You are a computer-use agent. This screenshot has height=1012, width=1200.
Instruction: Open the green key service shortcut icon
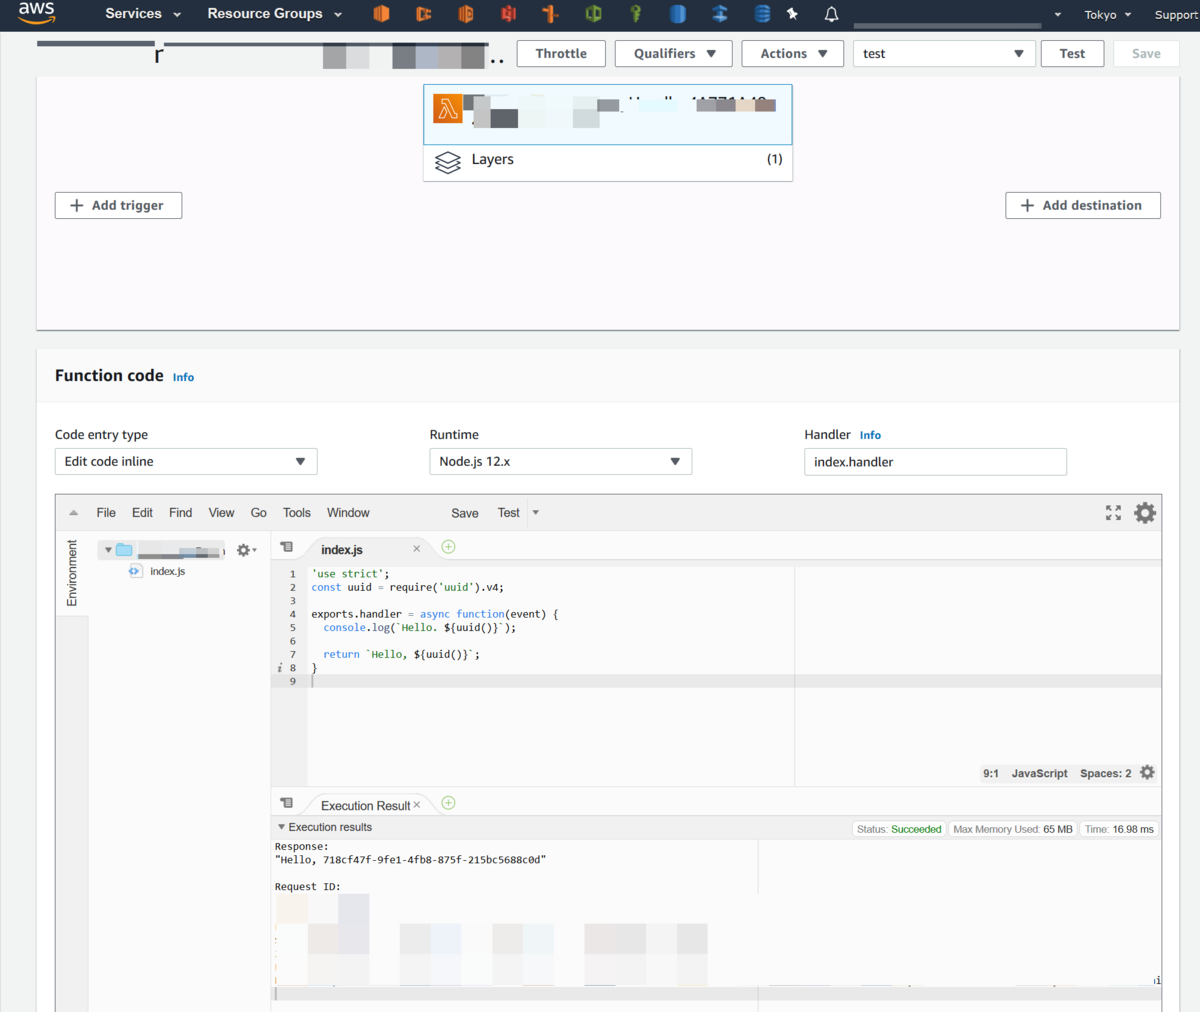(x=635, y=14)
